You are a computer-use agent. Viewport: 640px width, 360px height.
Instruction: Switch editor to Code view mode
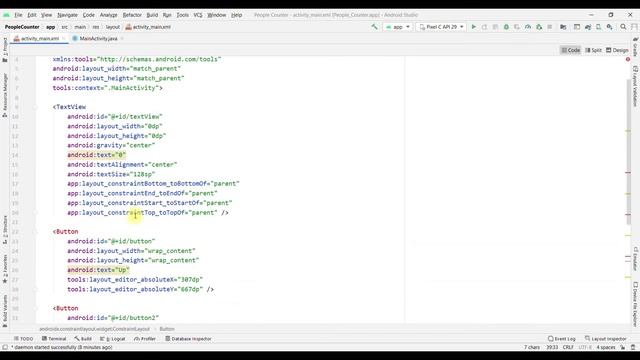tap(571, 50)
